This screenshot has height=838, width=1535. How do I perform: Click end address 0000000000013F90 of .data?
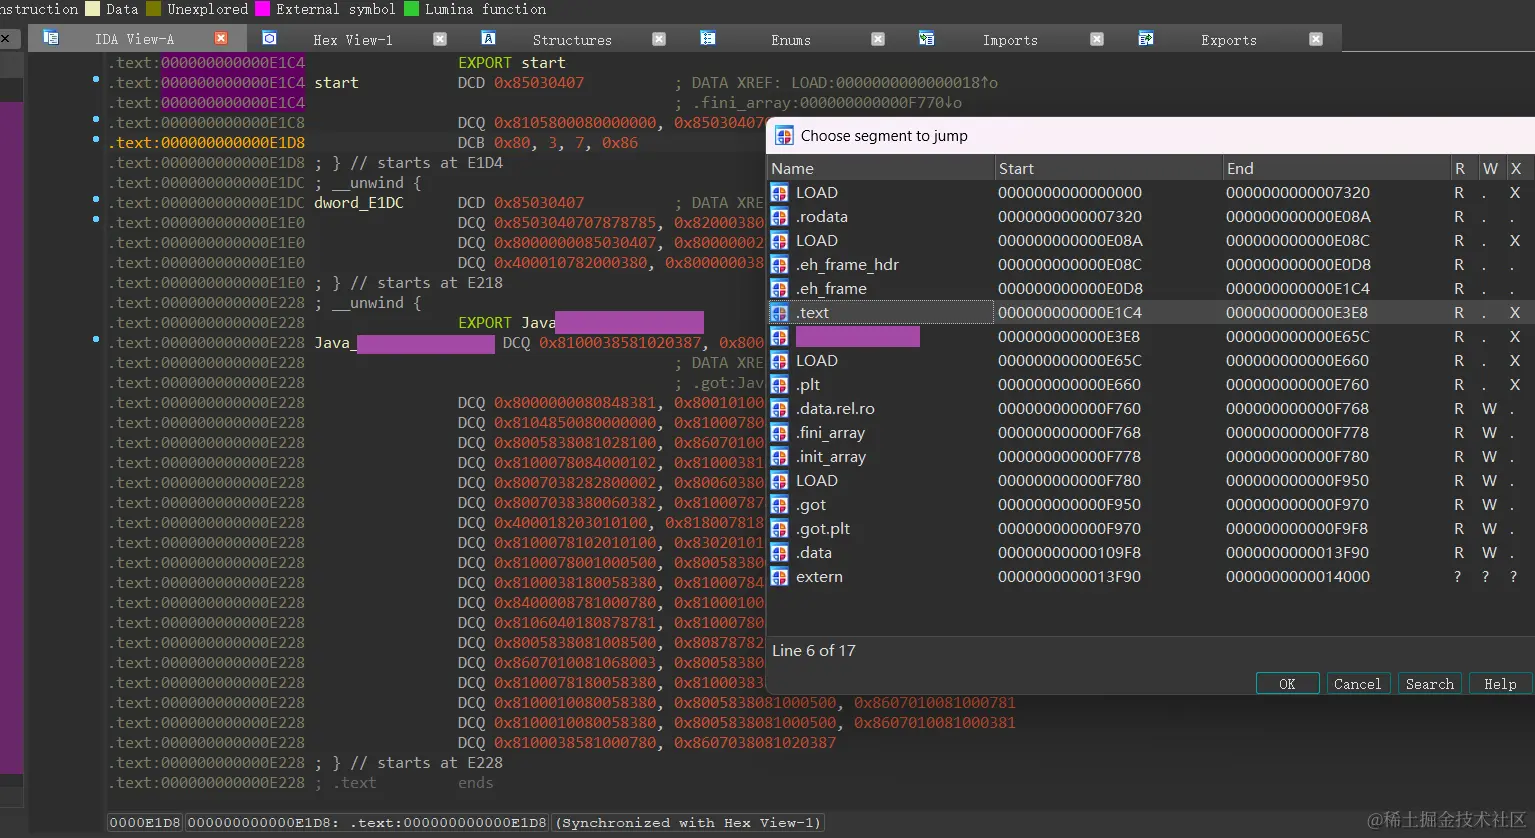coord(1297,553)
